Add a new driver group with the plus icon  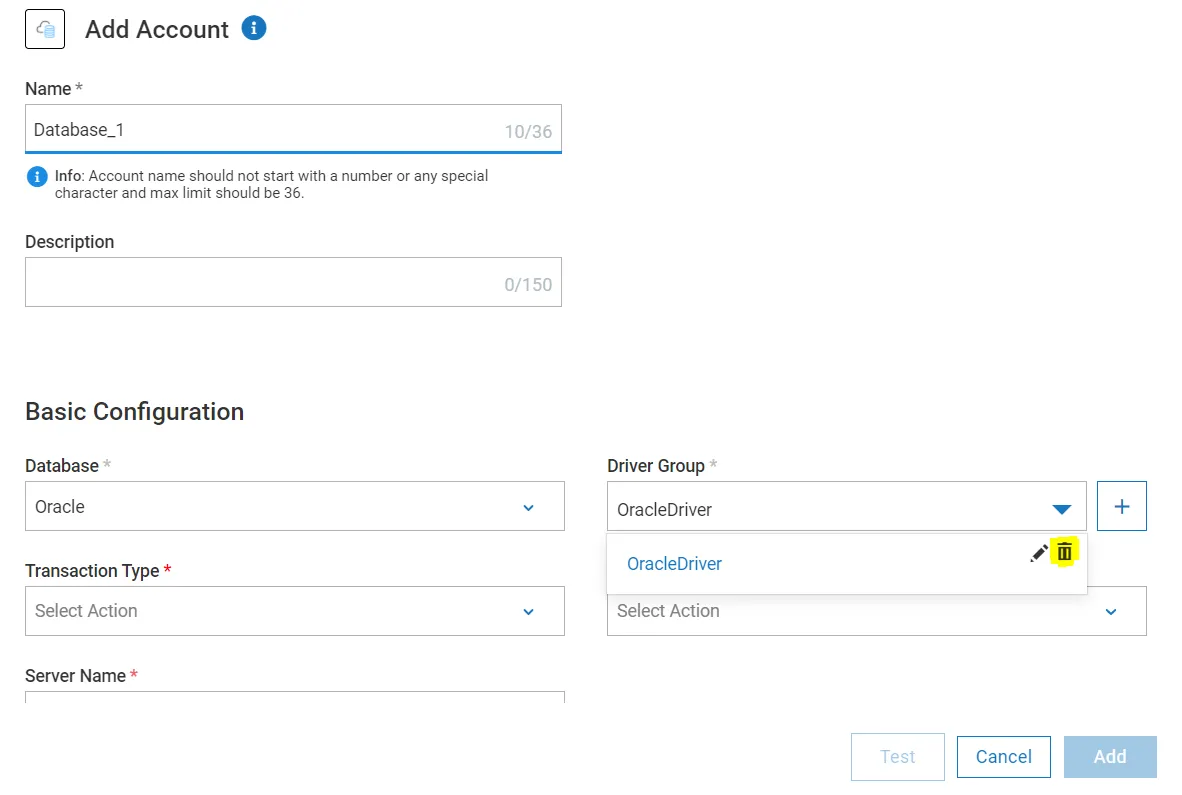[x=1122, y=506]
